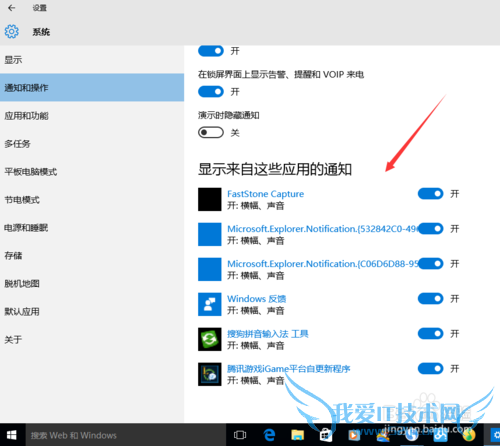Viewport: 500px width, 446px height.
Task: Click the 显示来自这些应用的通知 heading
Action: pyautogui.click(x=275, y=169)
